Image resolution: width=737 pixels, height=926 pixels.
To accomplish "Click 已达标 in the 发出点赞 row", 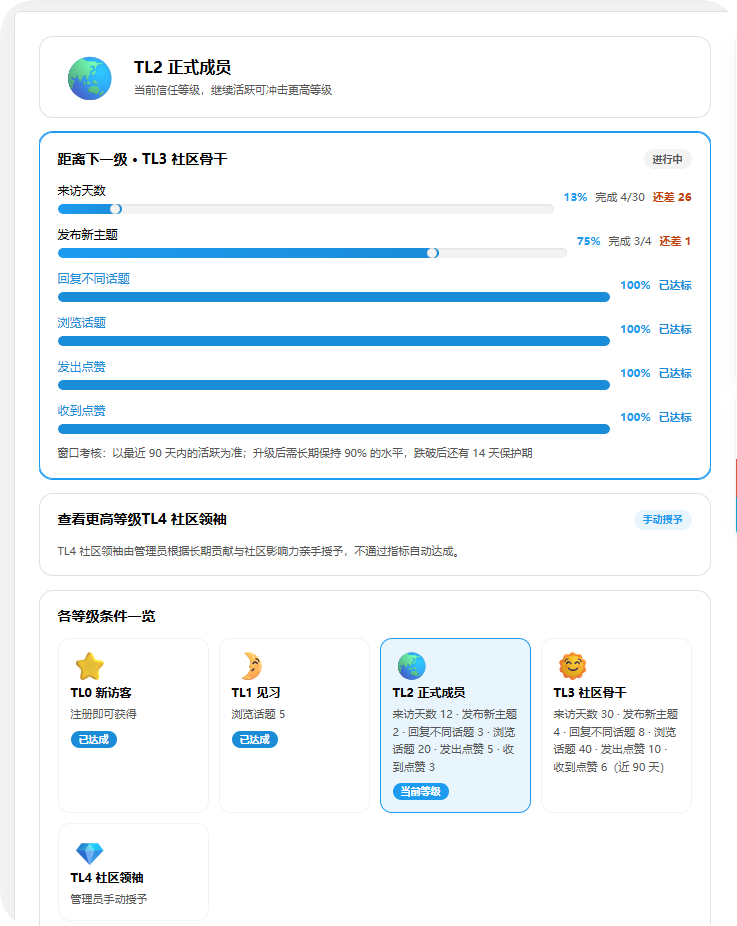I will click(x=675, y=373).
